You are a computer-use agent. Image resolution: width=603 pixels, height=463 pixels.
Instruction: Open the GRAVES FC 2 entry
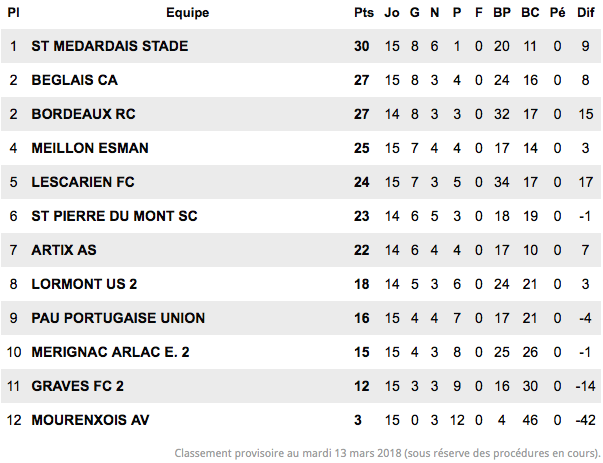tap(78, 386)
